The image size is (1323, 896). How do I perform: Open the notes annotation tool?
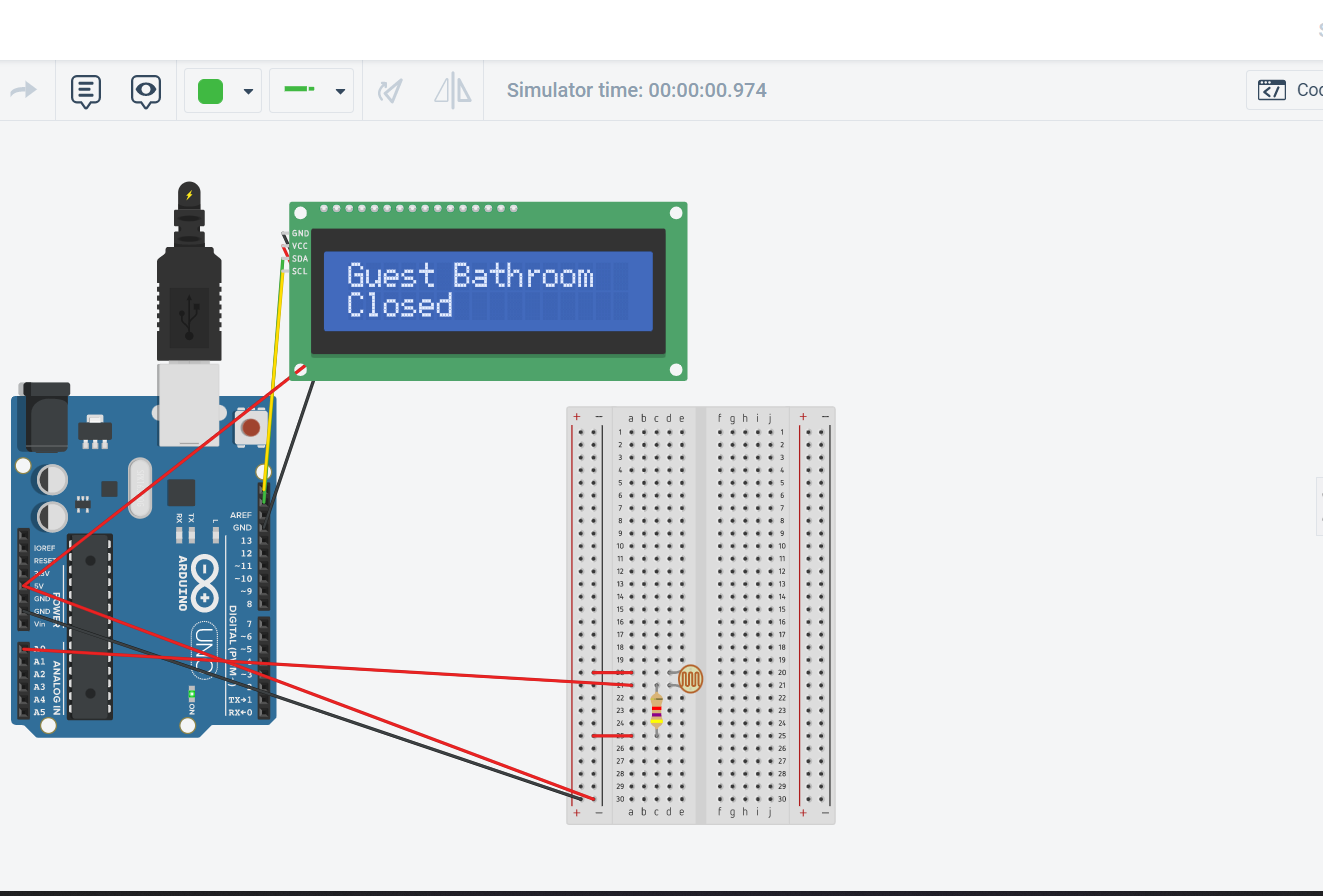[86, 91]
